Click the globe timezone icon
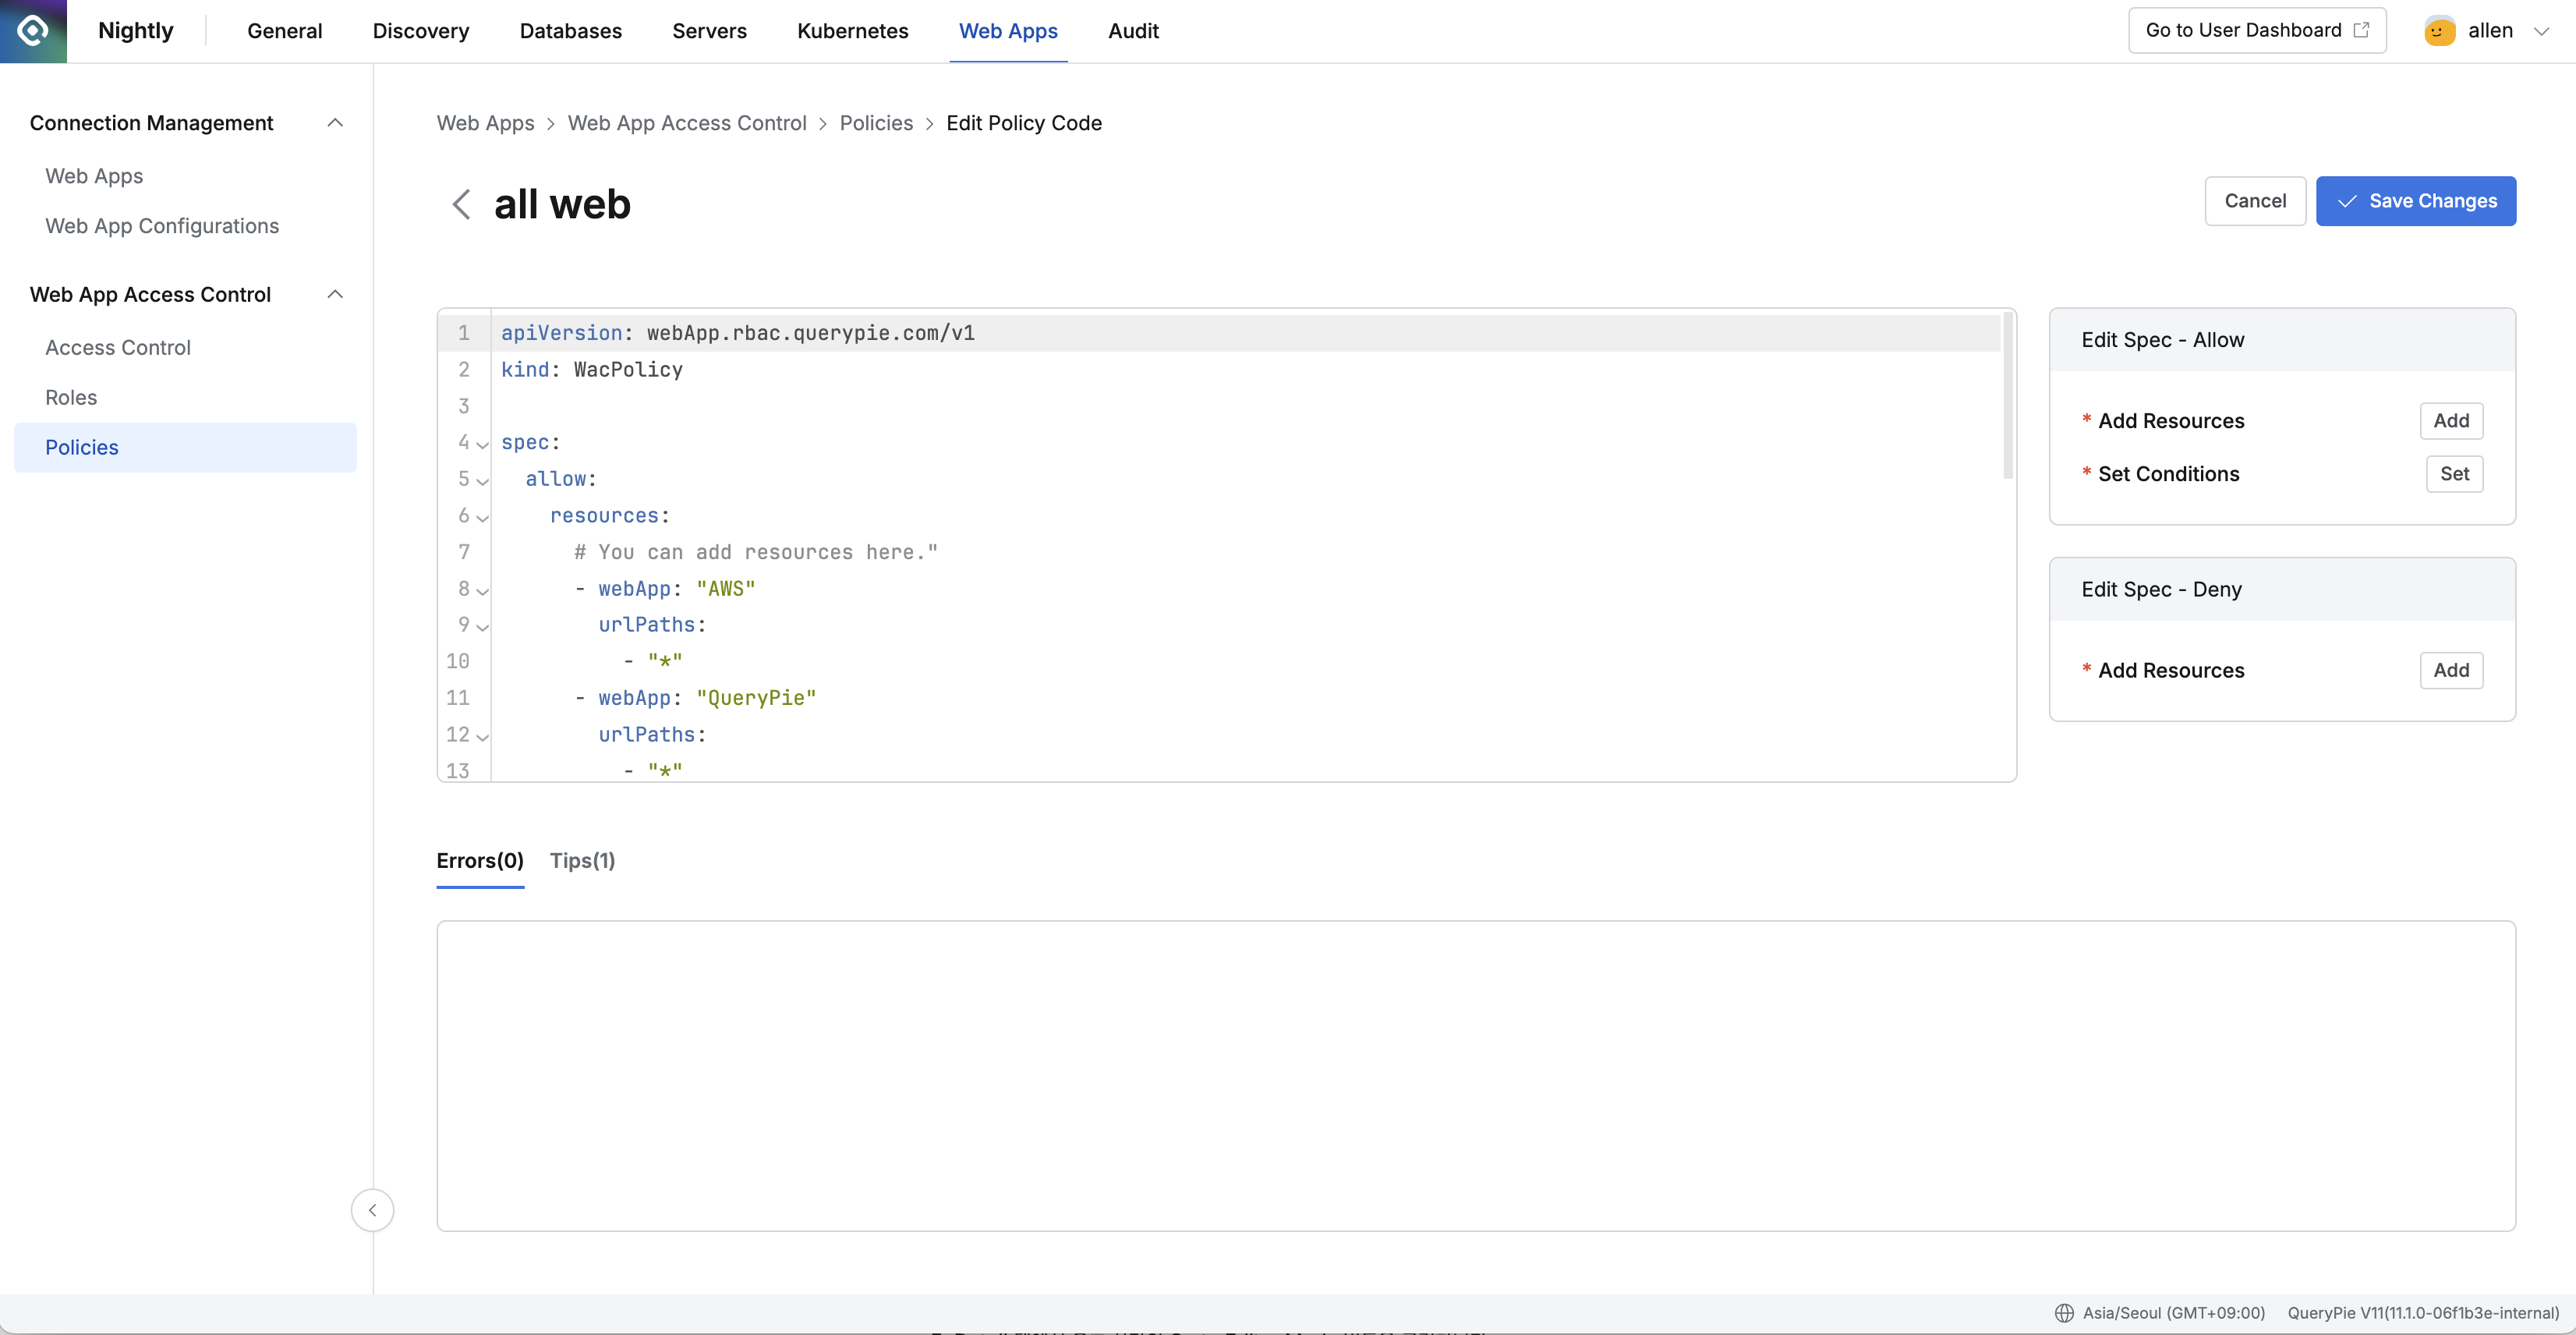 coord(2064,1313)
